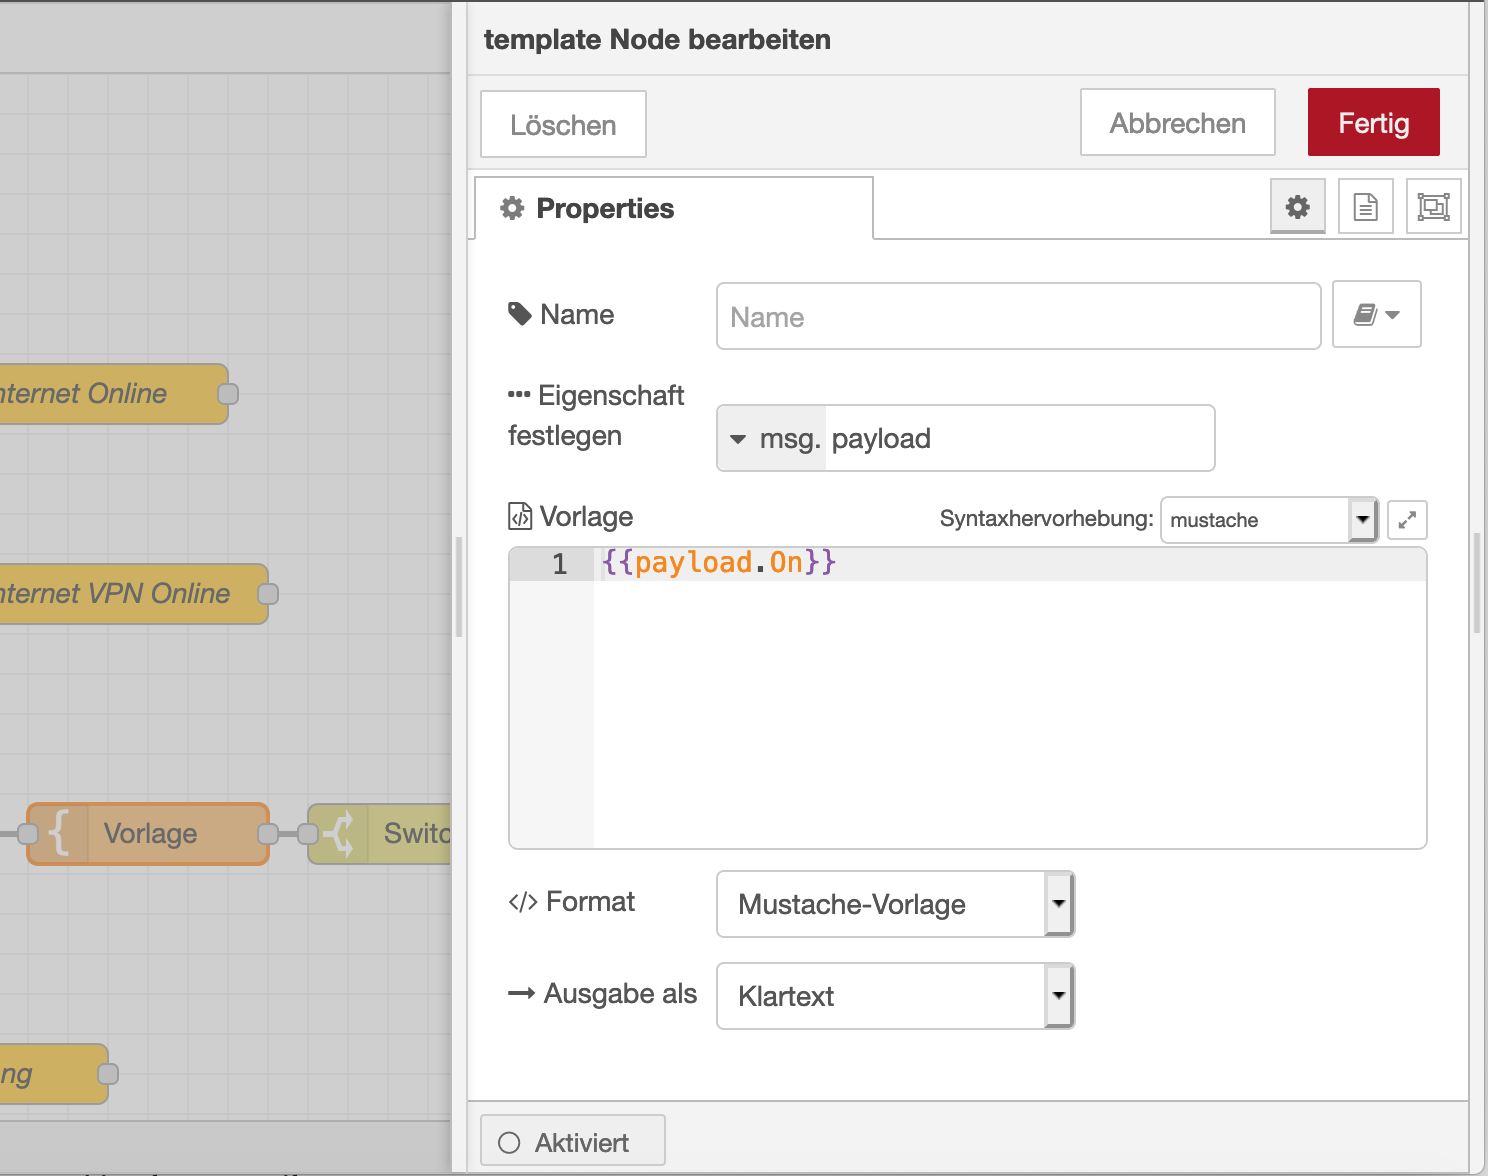1488x1176 pixels.
Task: Open node properties gear icon
Action: 1297,207
